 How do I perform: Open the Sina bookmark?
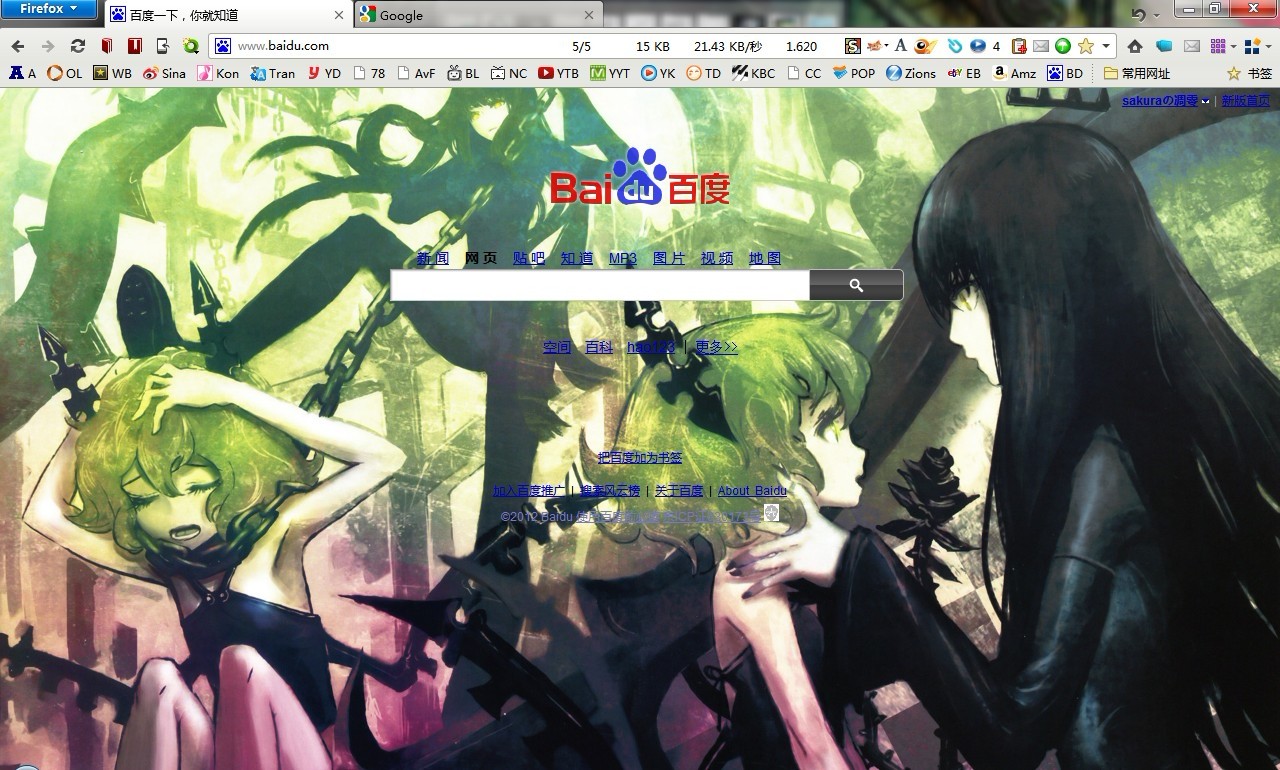(x=165, y=73)
